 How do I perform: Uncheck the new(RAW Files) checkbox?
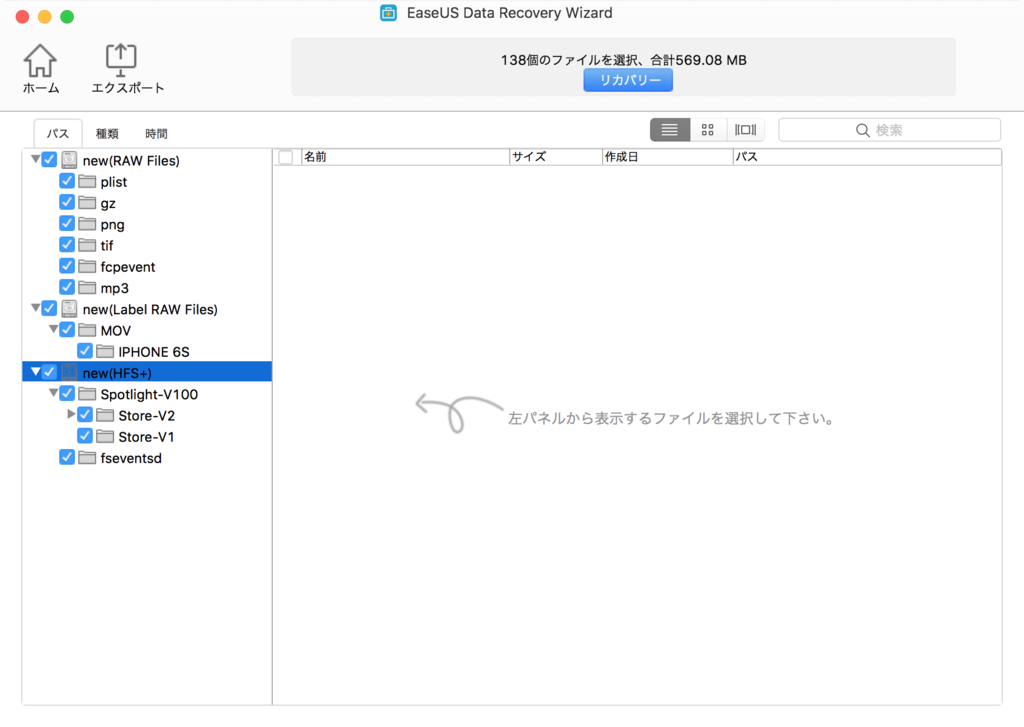click(x=49, y=159)
